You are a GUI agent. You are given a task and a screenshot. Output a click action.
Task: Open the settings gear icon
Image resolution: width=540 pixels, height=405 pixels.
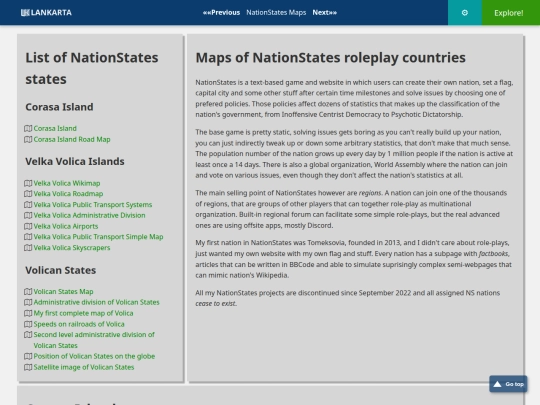[465, 13]
